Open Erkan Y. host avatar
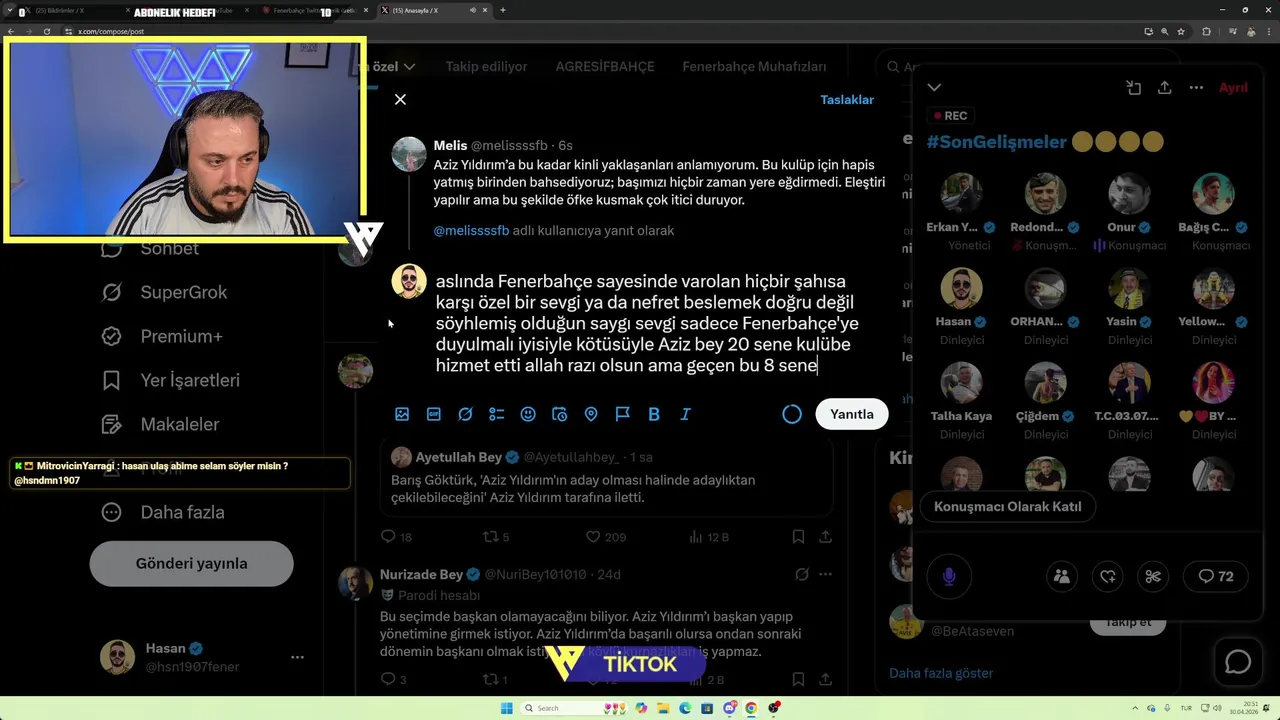Image resolution: width=1280 pixels, height=720 pixels. point(961,194)
